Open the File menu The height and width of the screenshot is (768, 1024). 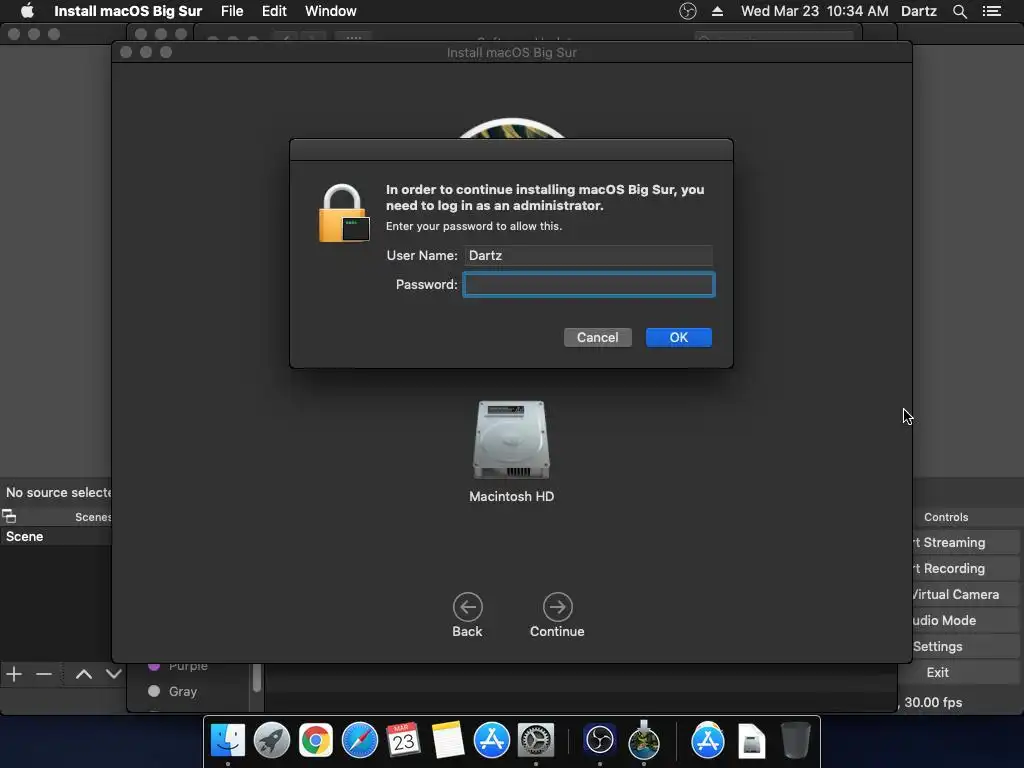pos(232,11)
